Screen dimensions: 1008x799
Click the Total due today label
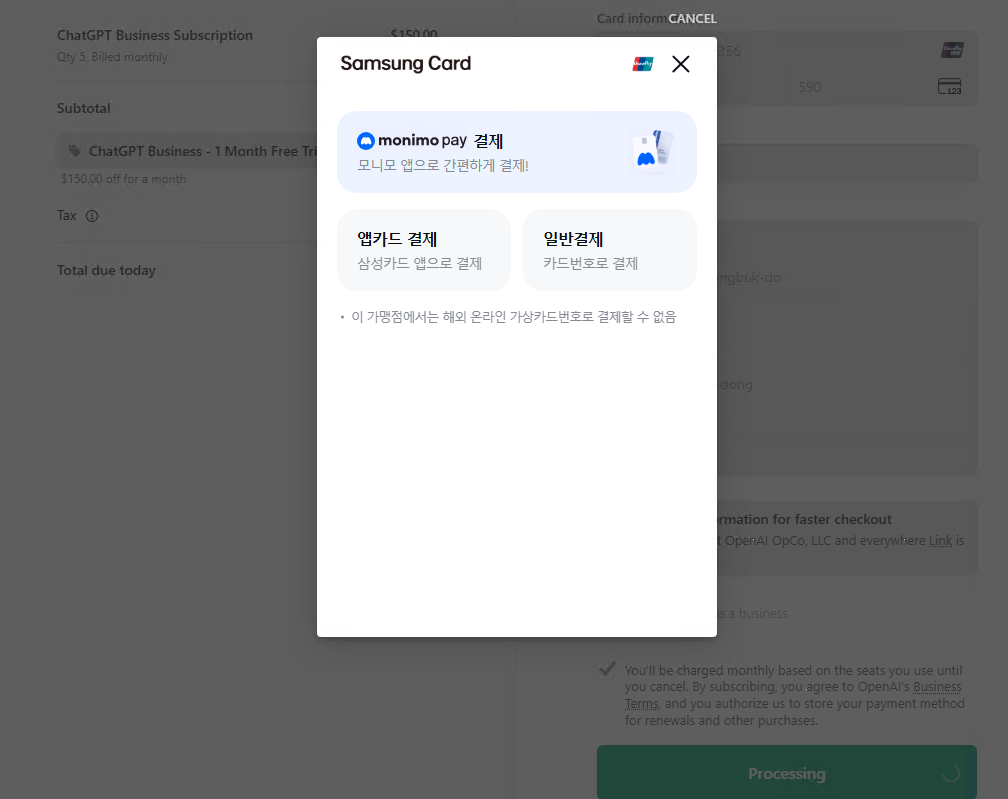point(107,271)
